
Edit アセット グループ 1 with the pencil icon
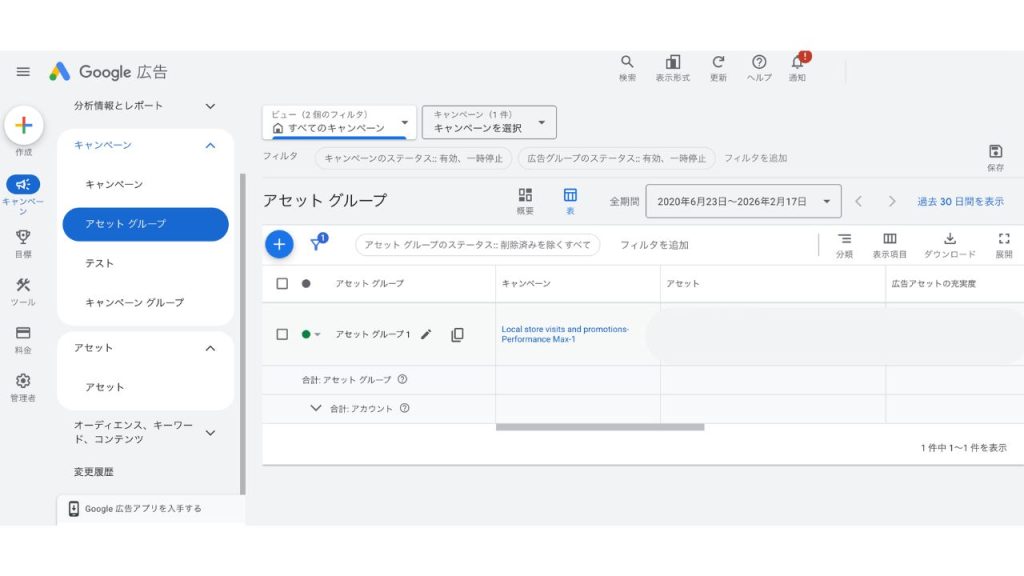tap(427, 334)
